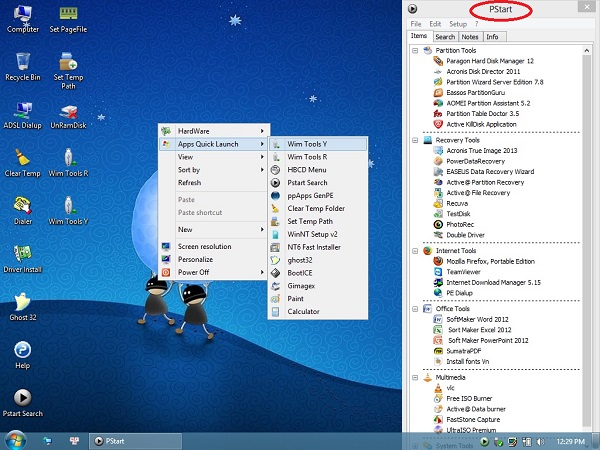Open the UnRamDisk desktop icon
Screen dimensions: 600x450
click(68, 115)
